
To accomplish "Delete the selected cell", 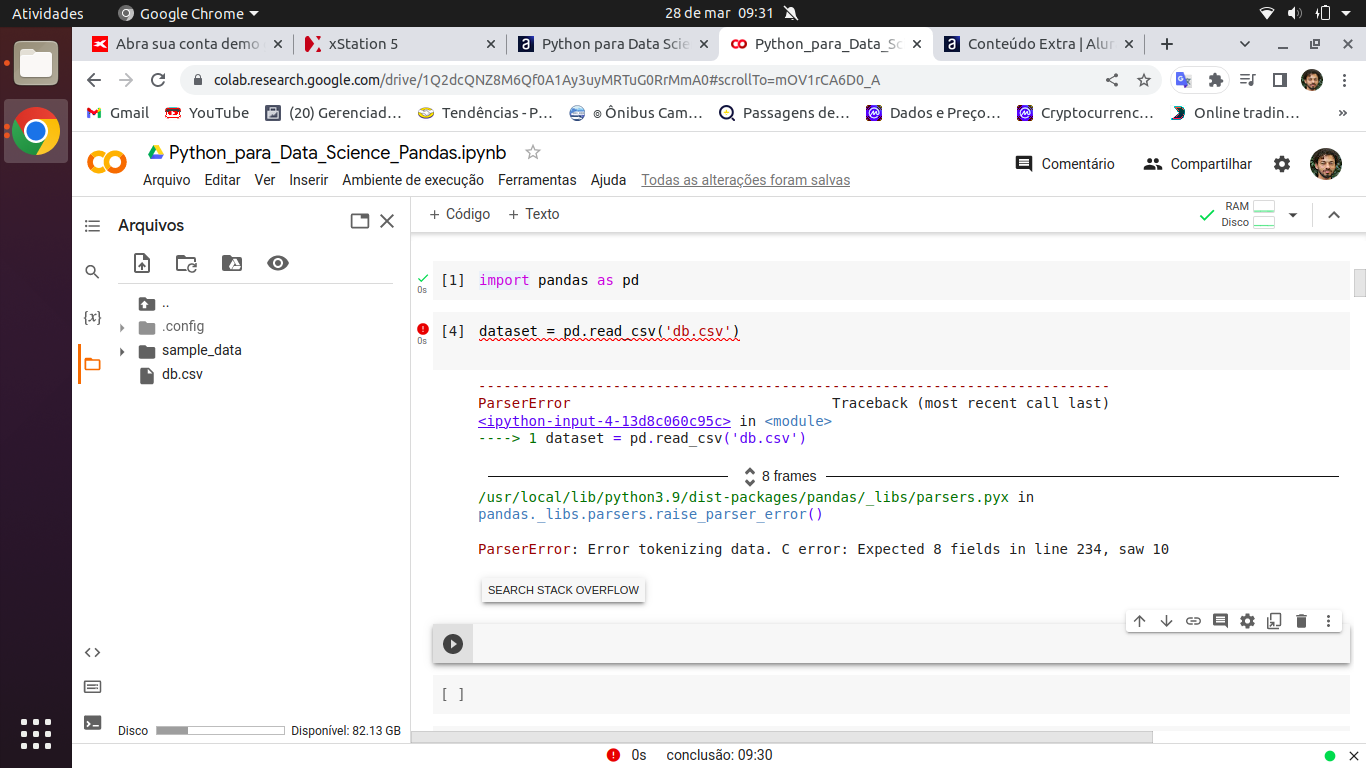I will (1301, 621).
